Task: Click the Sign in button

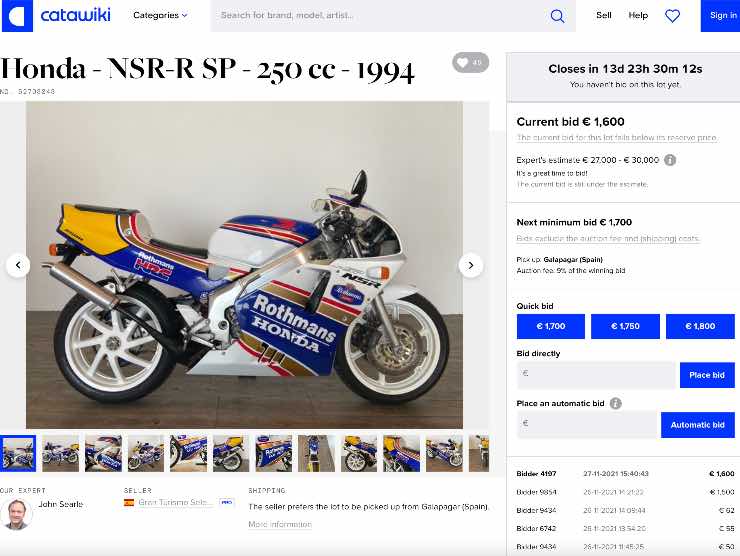Action: tap(721, 16)
